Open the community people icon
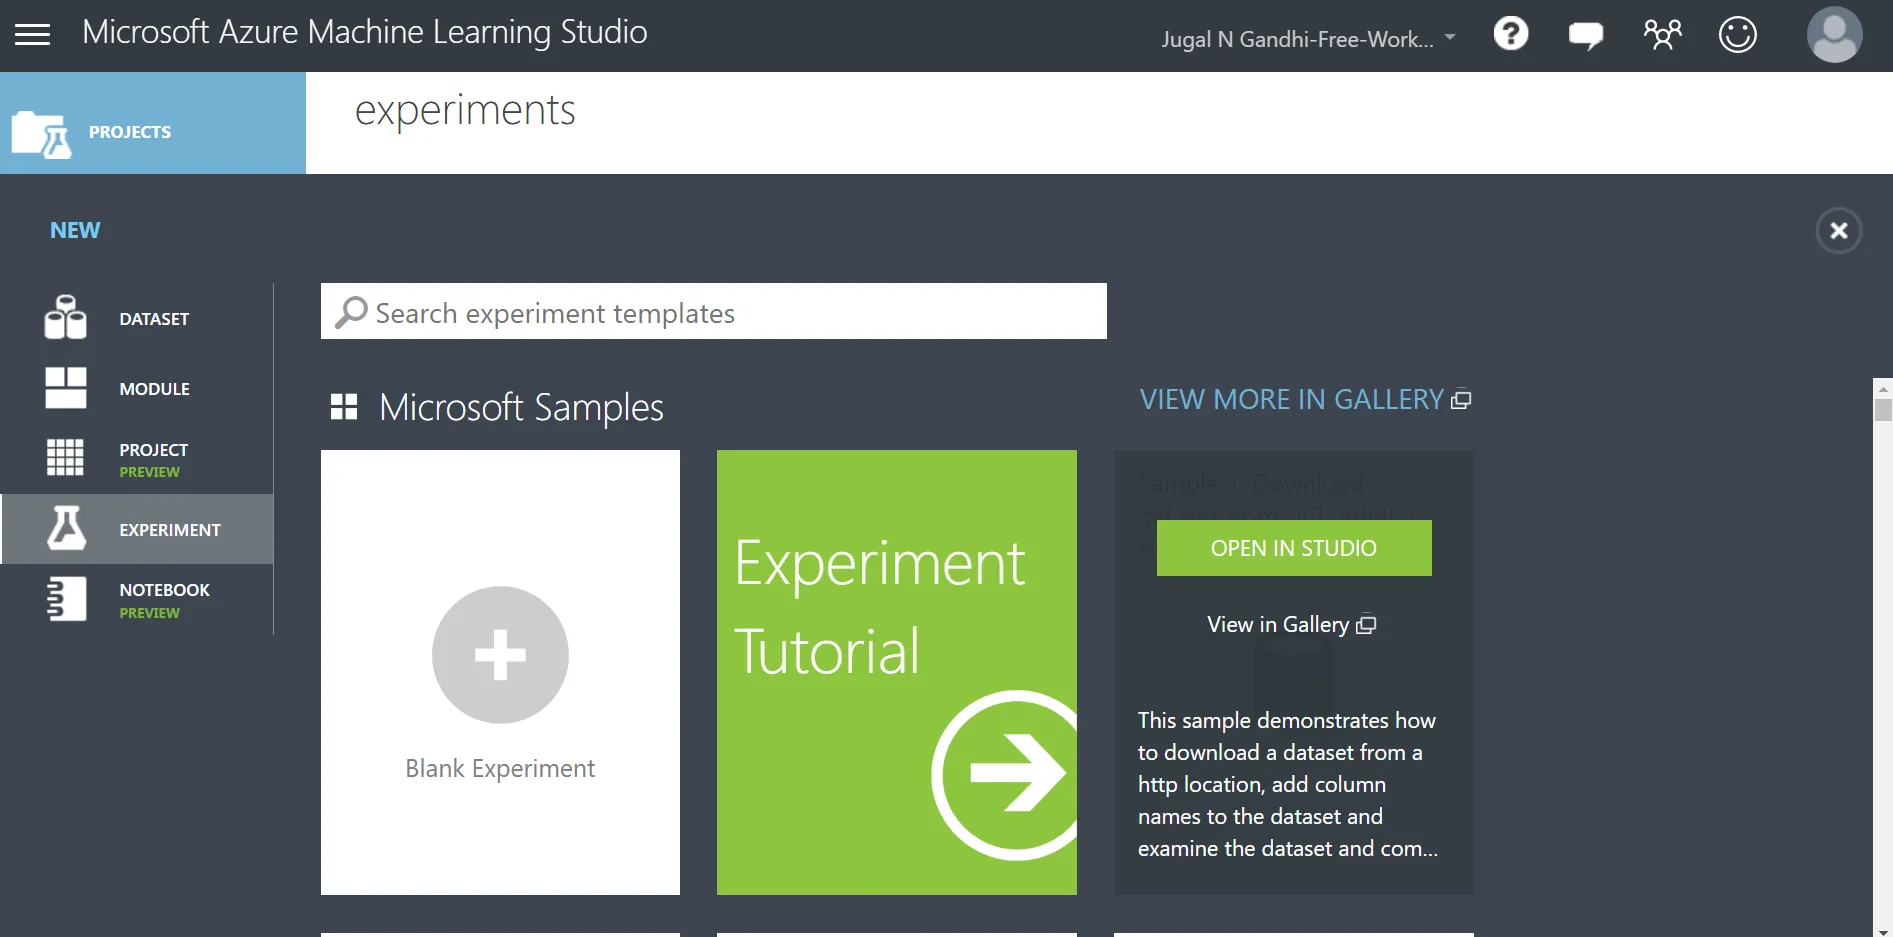This screenshot has height=937, width=1893. coord(1662,35)
